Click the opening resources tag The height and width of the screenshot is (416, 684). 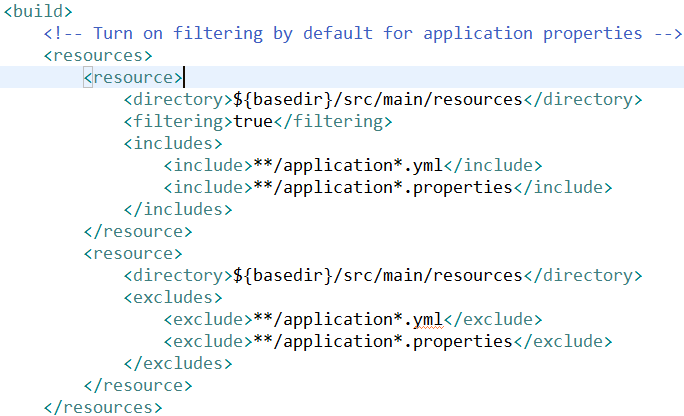[x=99, y=55]
